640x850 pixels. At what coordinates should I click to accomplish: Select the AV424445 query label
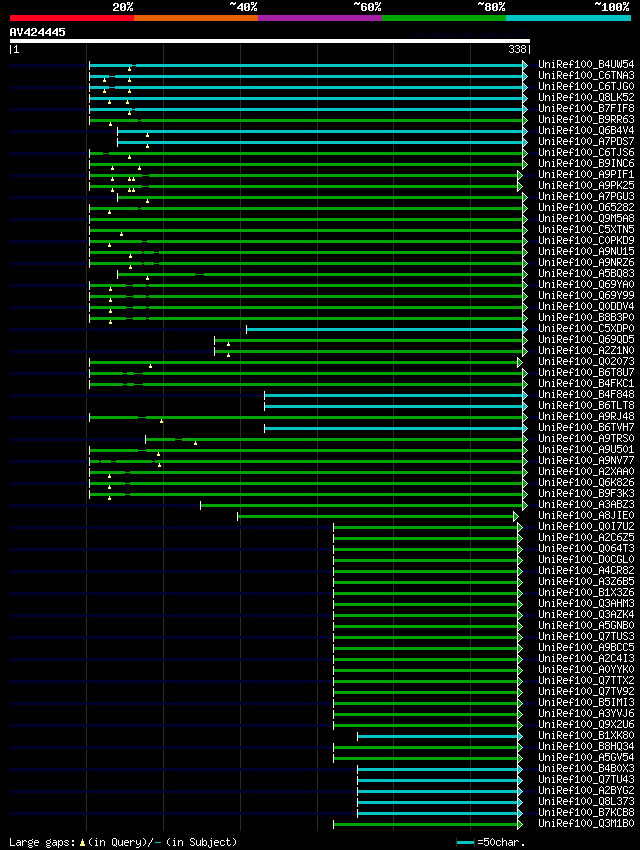coord(37,32)
